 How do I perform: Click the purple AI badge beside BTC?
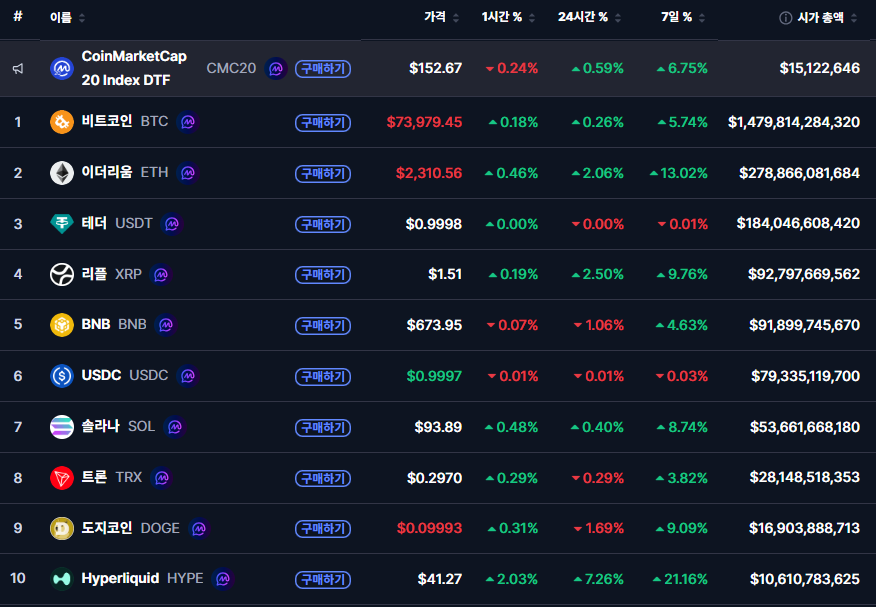click(x=187, y=122)
